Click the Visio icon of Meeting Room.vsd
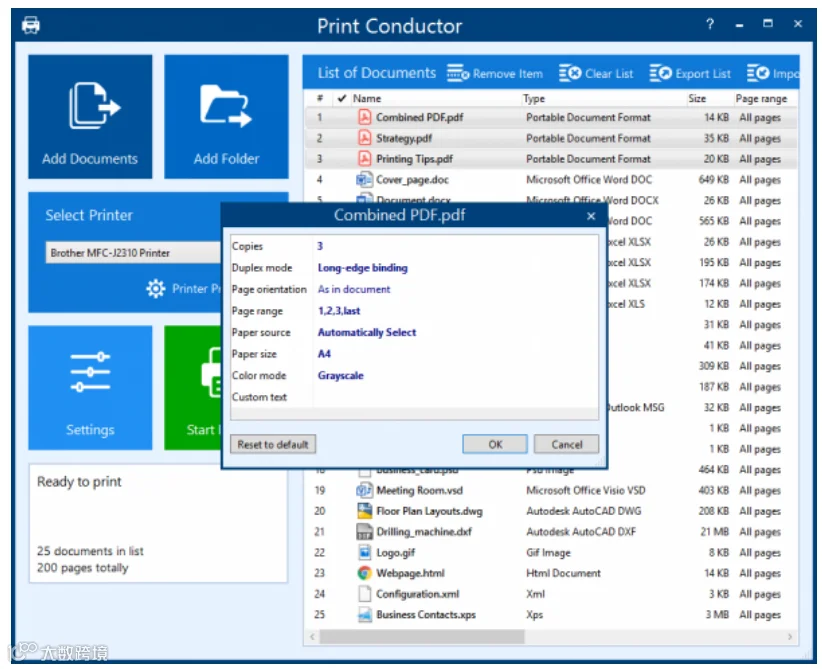The height and width of the screenshot is (669, 822). pyautogui.click(x=364, y=490)
